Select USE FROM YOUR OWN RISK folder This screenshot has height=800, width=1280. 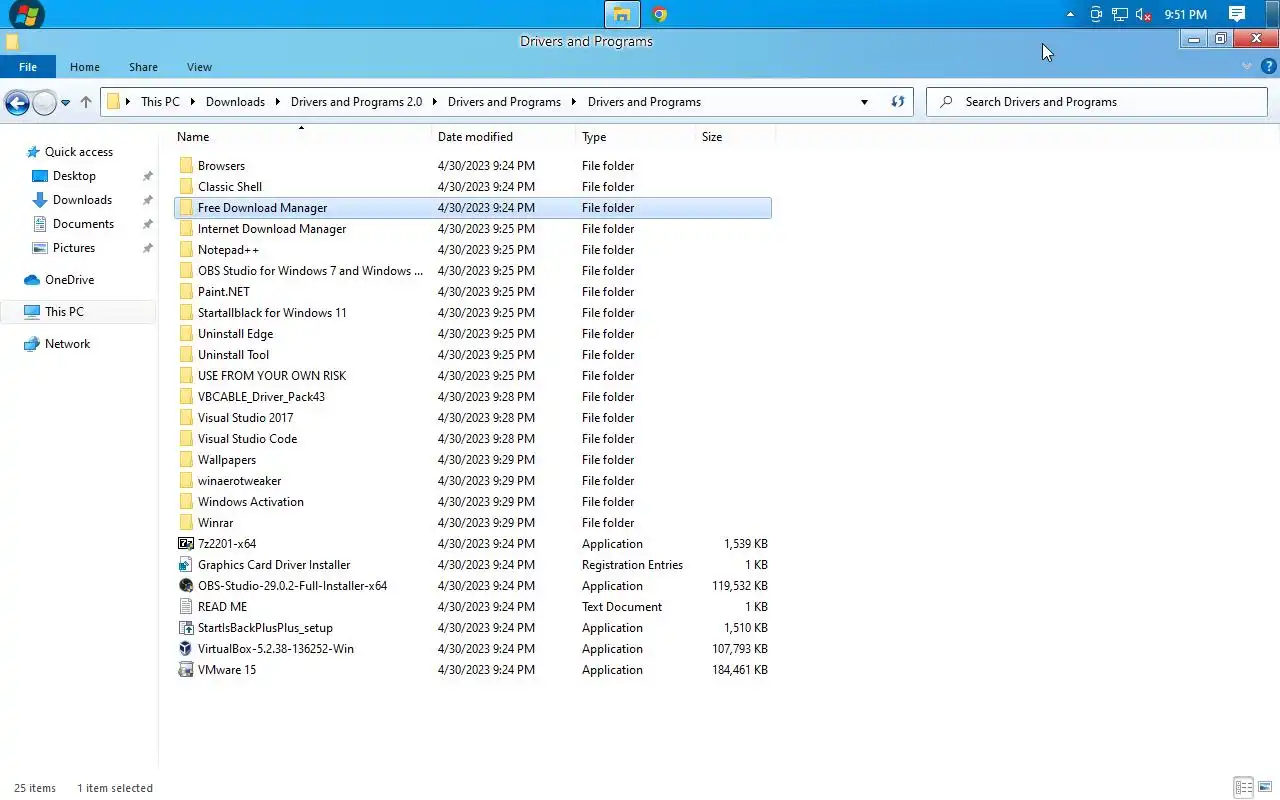[x=272, y=376]
